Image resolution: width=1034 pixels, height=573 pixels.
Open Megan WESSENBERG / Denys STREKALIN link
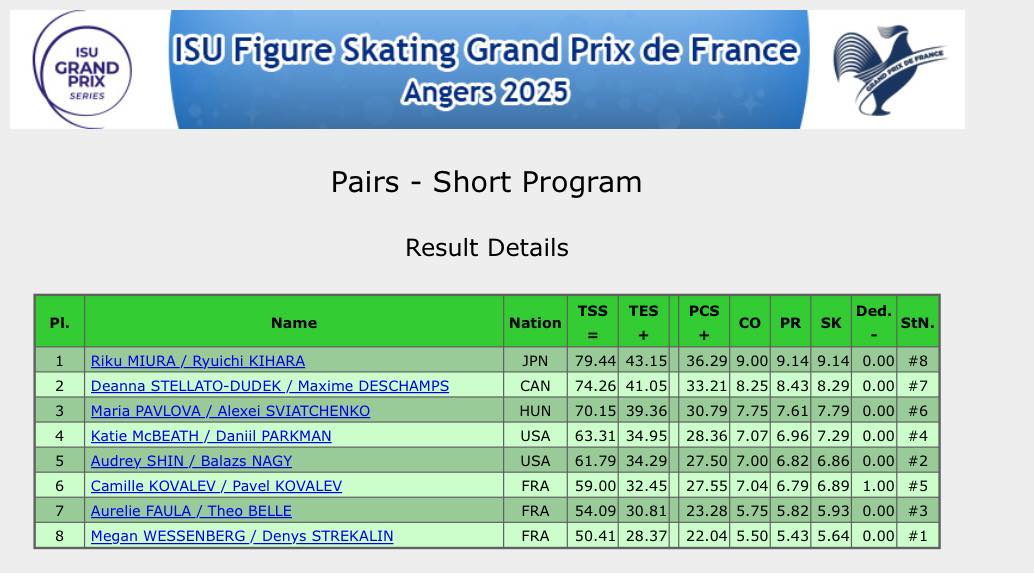(x=242, y=536)
